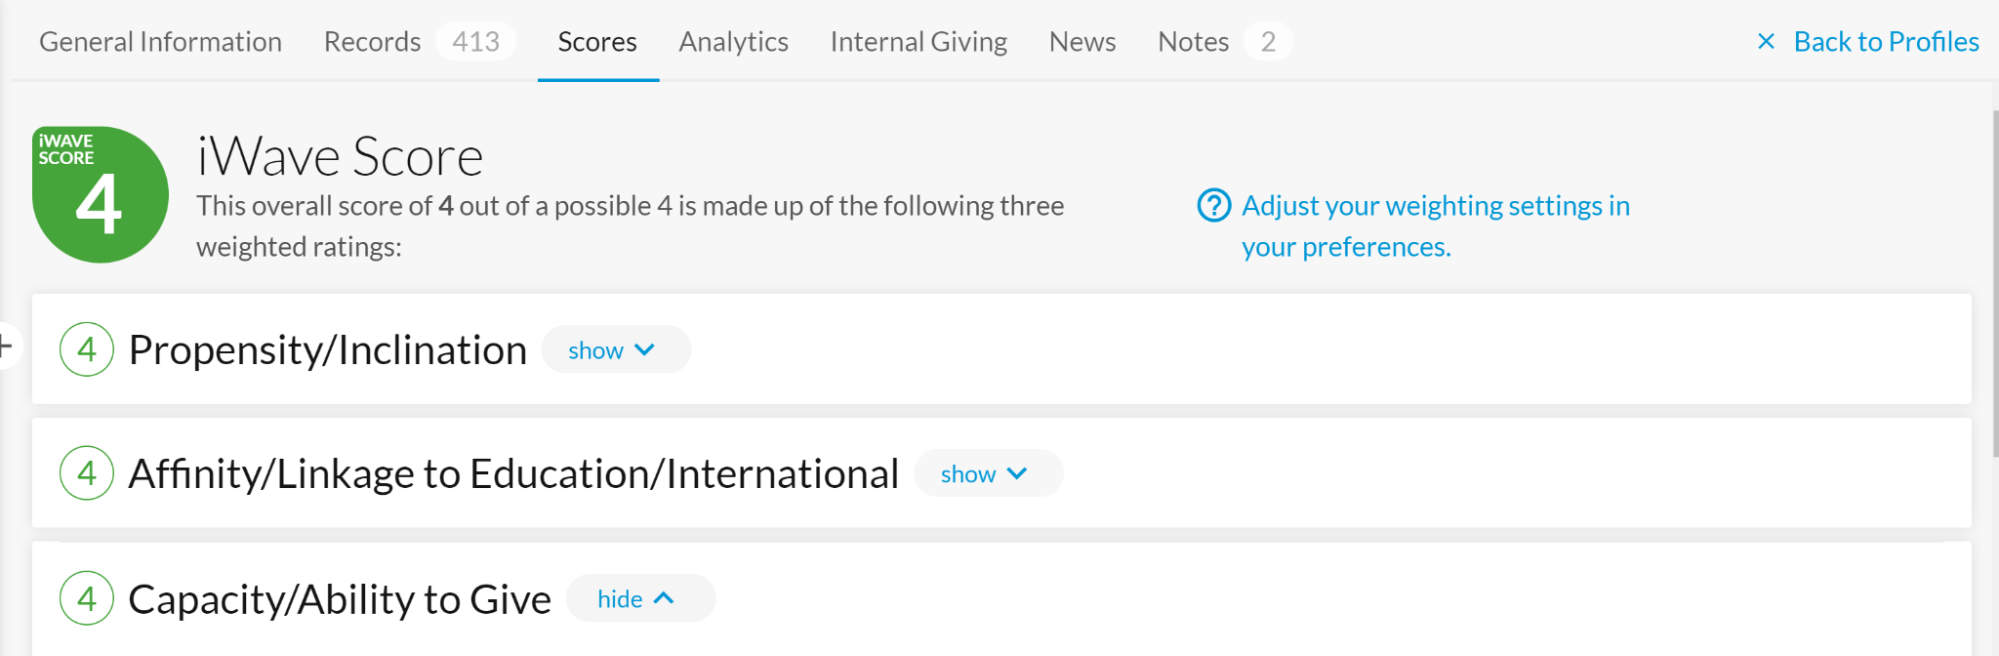This screenshot has width=1999, height=656.
Task: Click the Back to Profiles link
Action: pyautogui.click(x=1886, y=42)
